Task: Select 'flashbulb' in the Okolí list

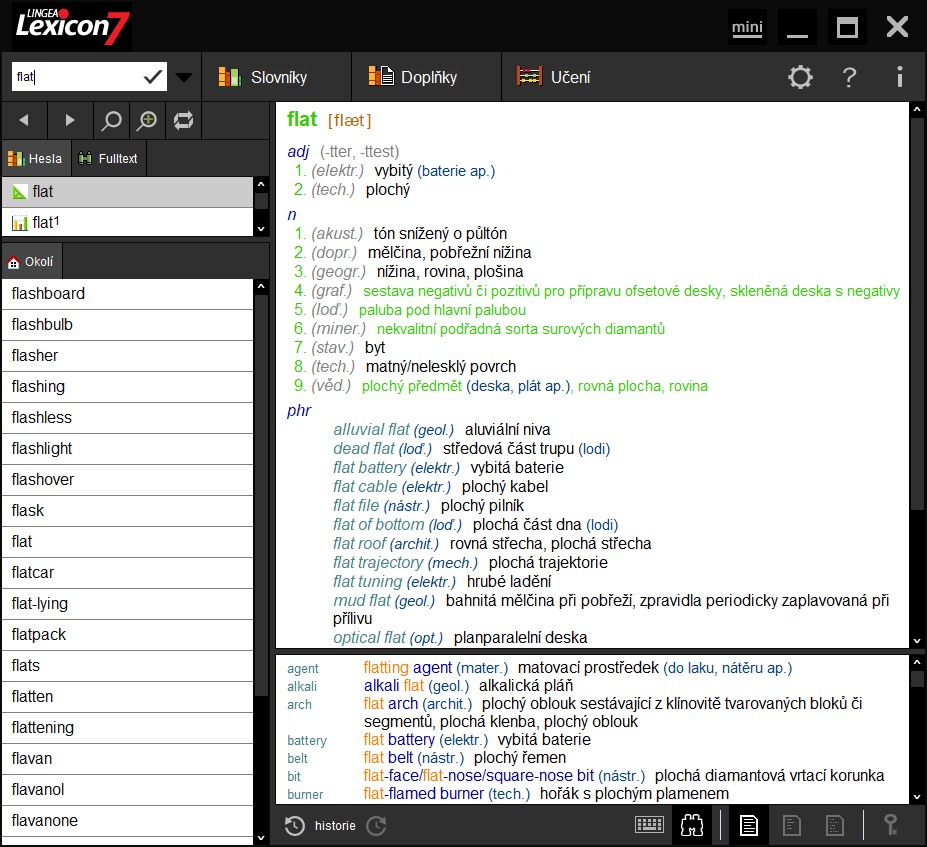Action: 128,324
